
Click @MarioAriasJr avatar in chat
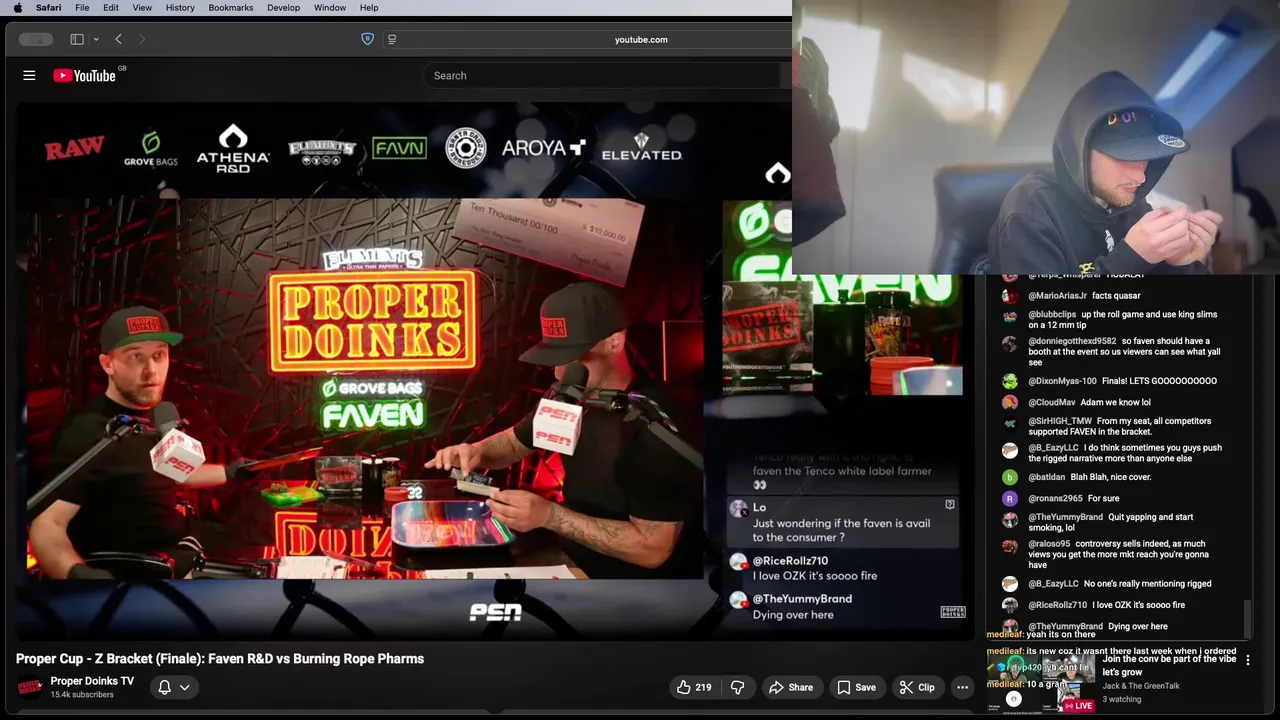(1010, 296)
